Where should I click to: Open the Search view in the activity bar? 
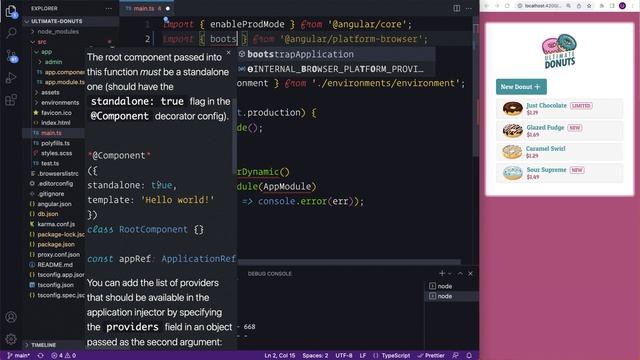[x=11, y=33]
